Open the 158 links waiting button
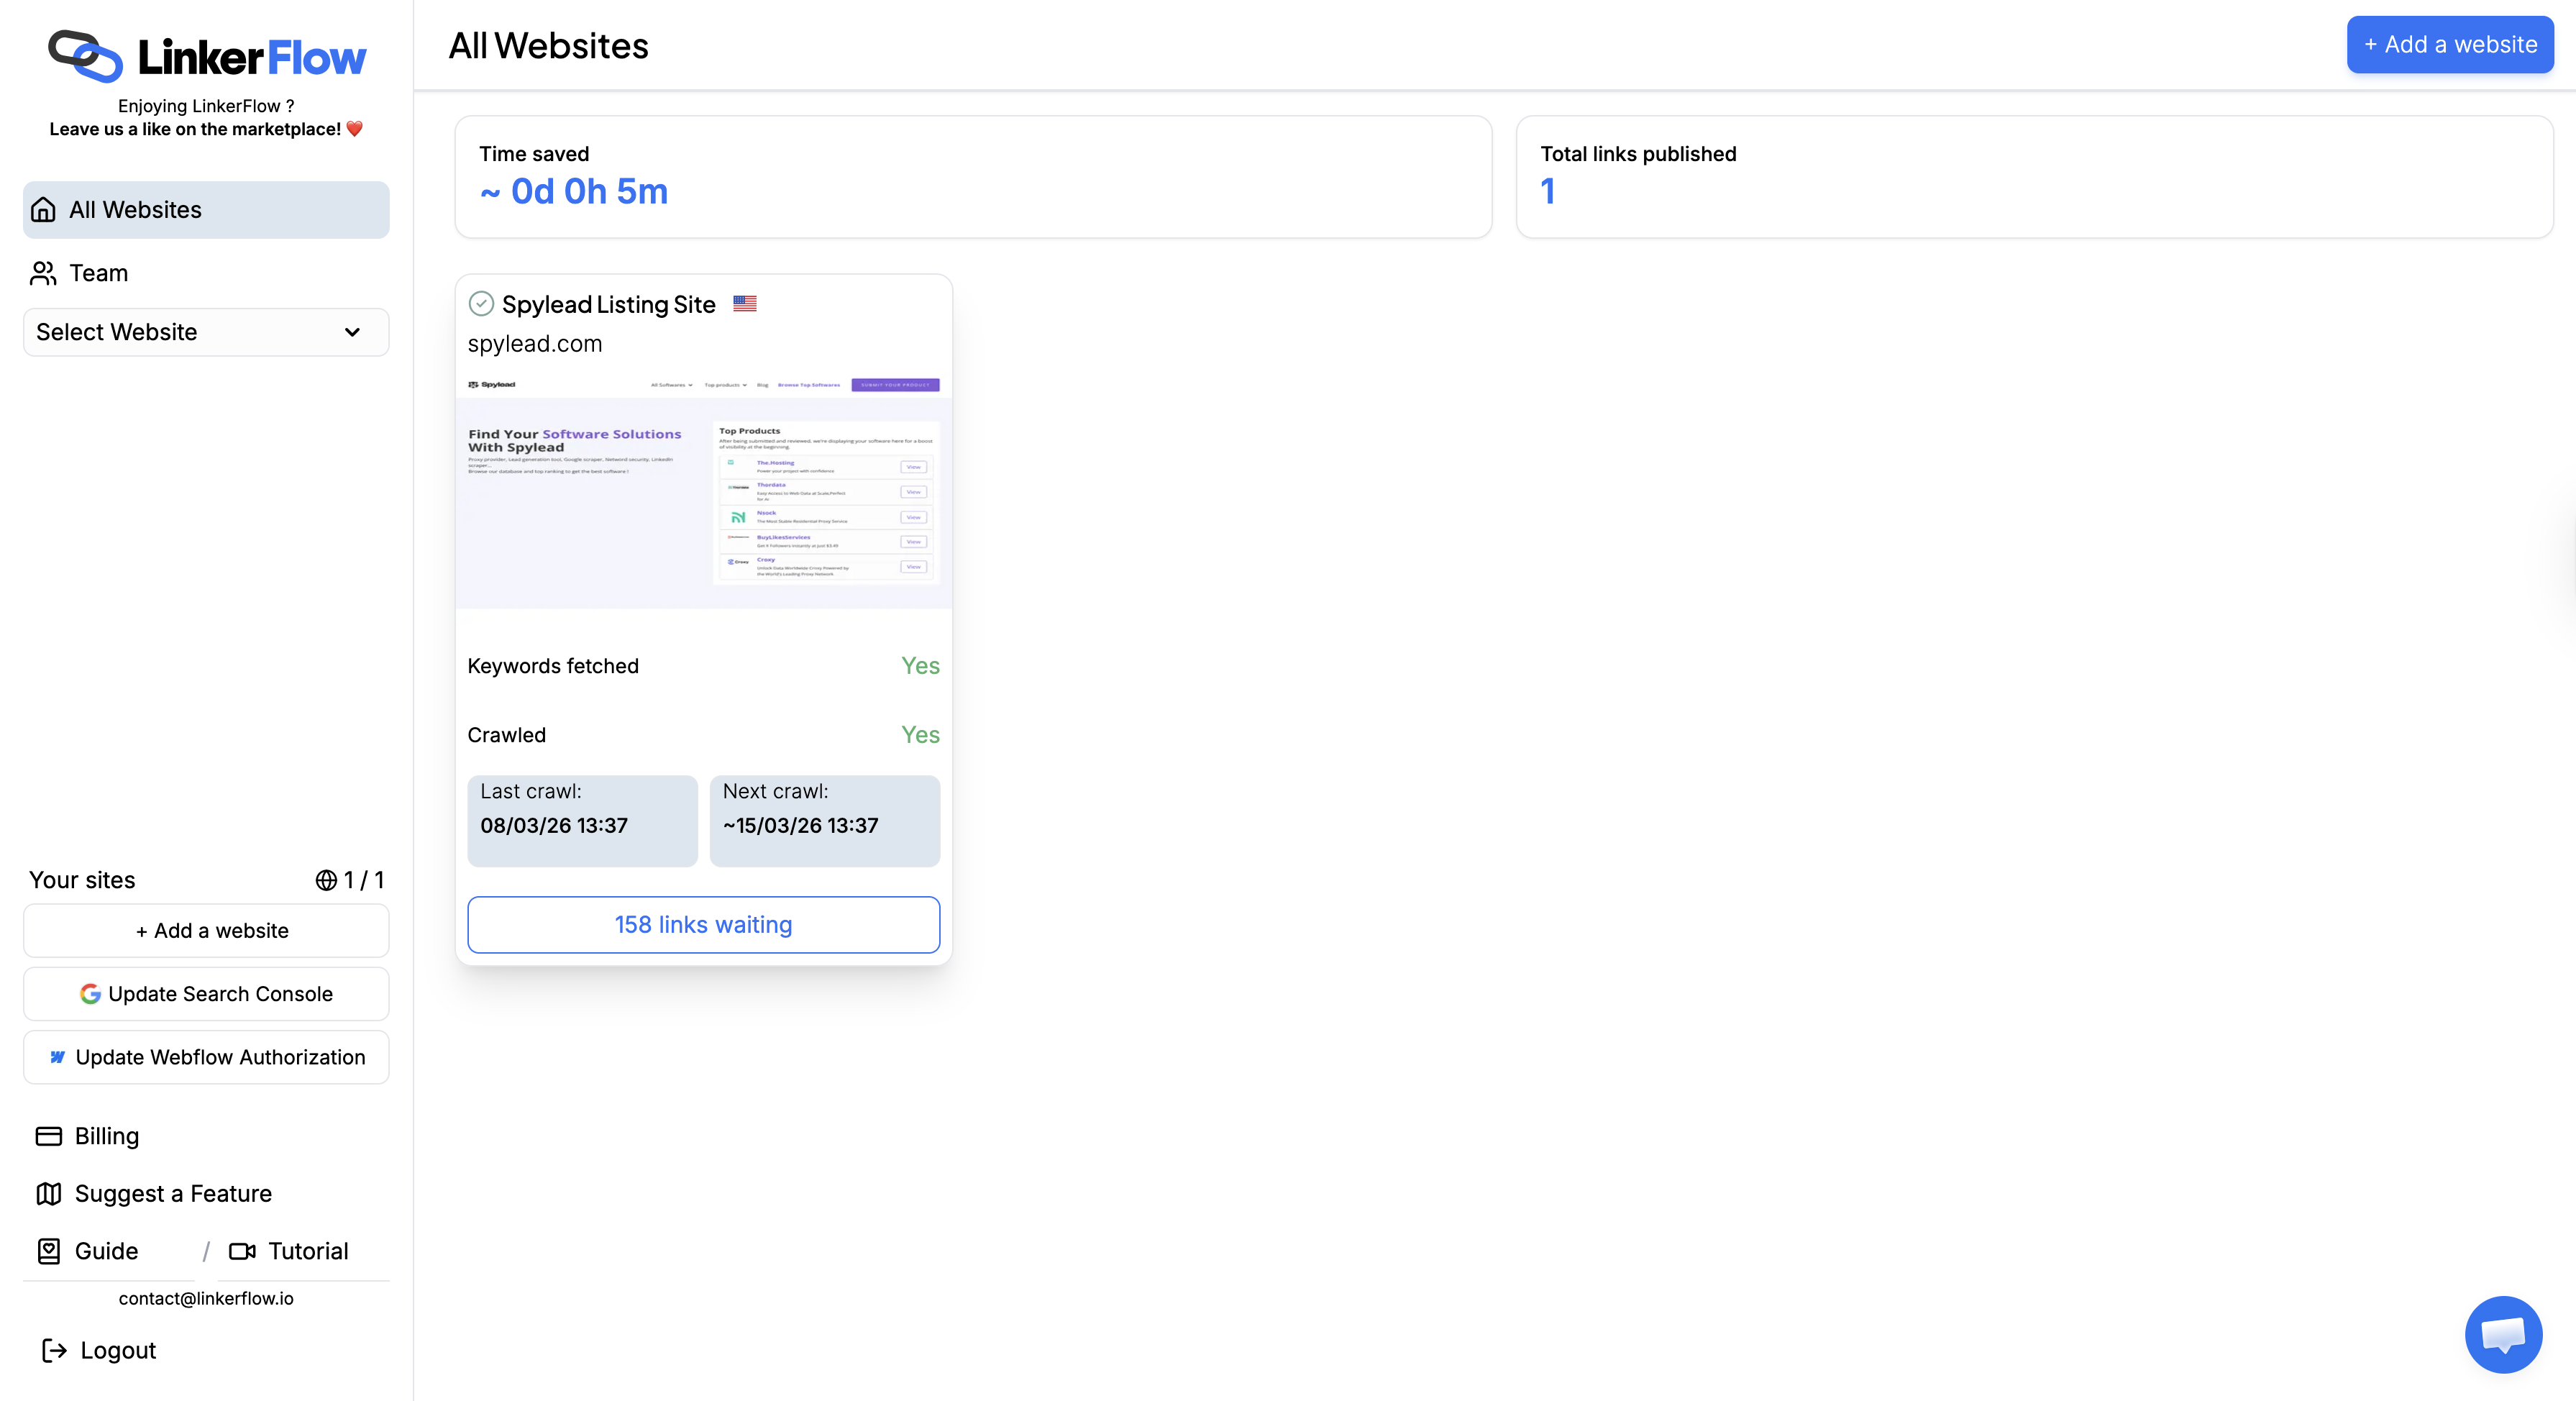 click(x=703, y=925)
